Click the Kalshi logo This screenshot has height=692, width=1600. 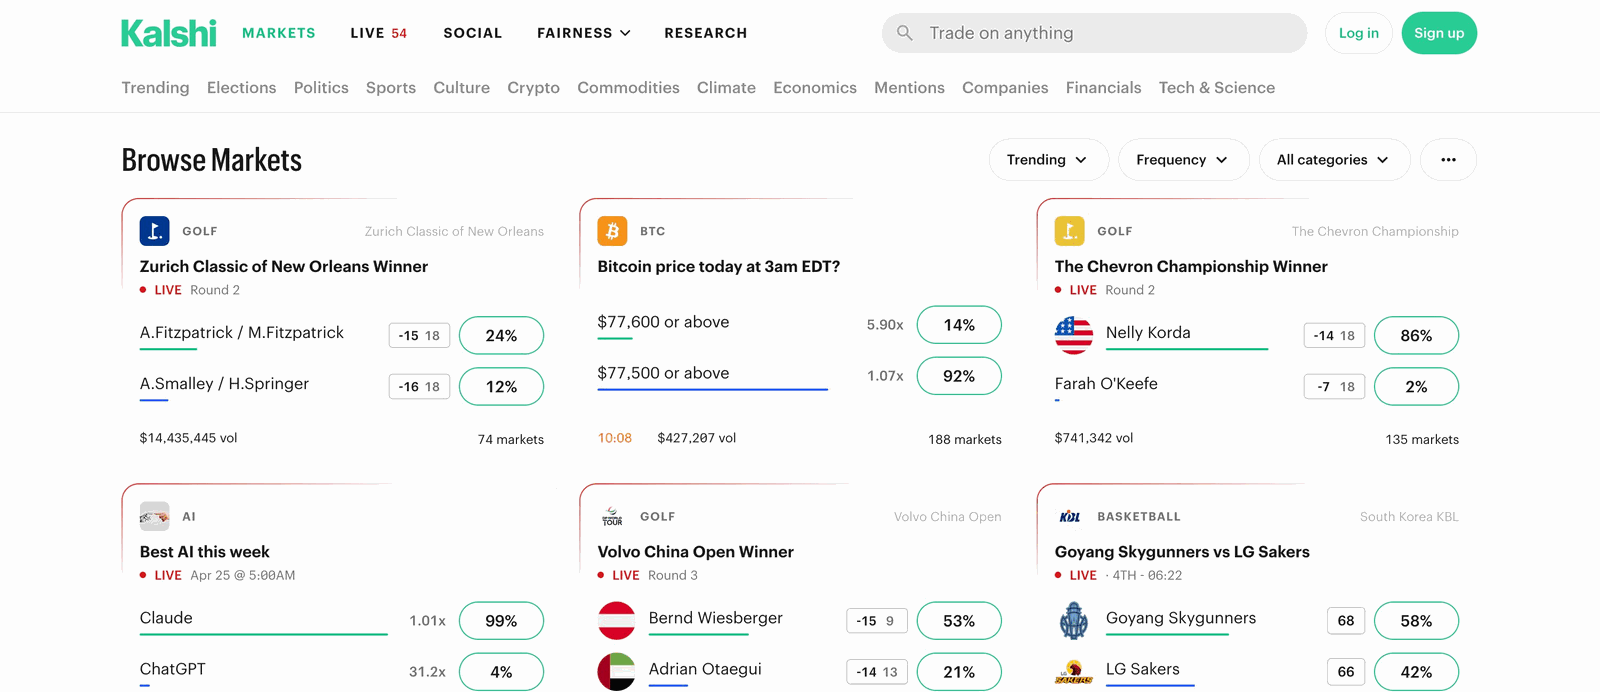tap(168, 33)
